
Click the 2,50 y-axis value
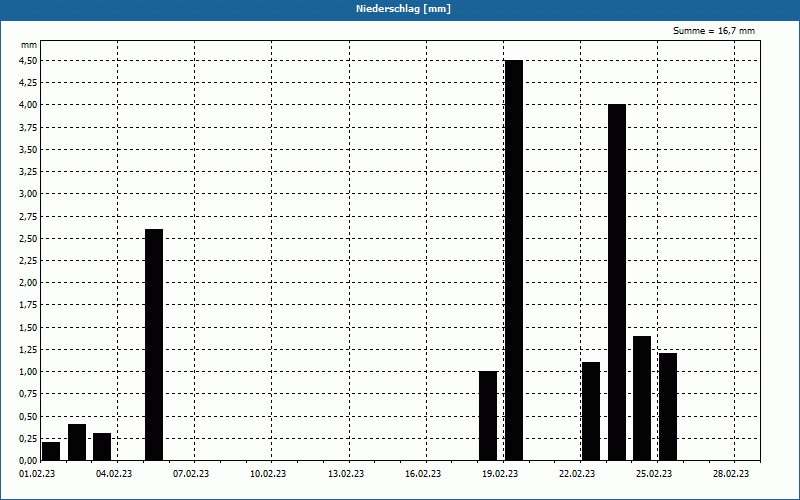(x=28, y=238)
